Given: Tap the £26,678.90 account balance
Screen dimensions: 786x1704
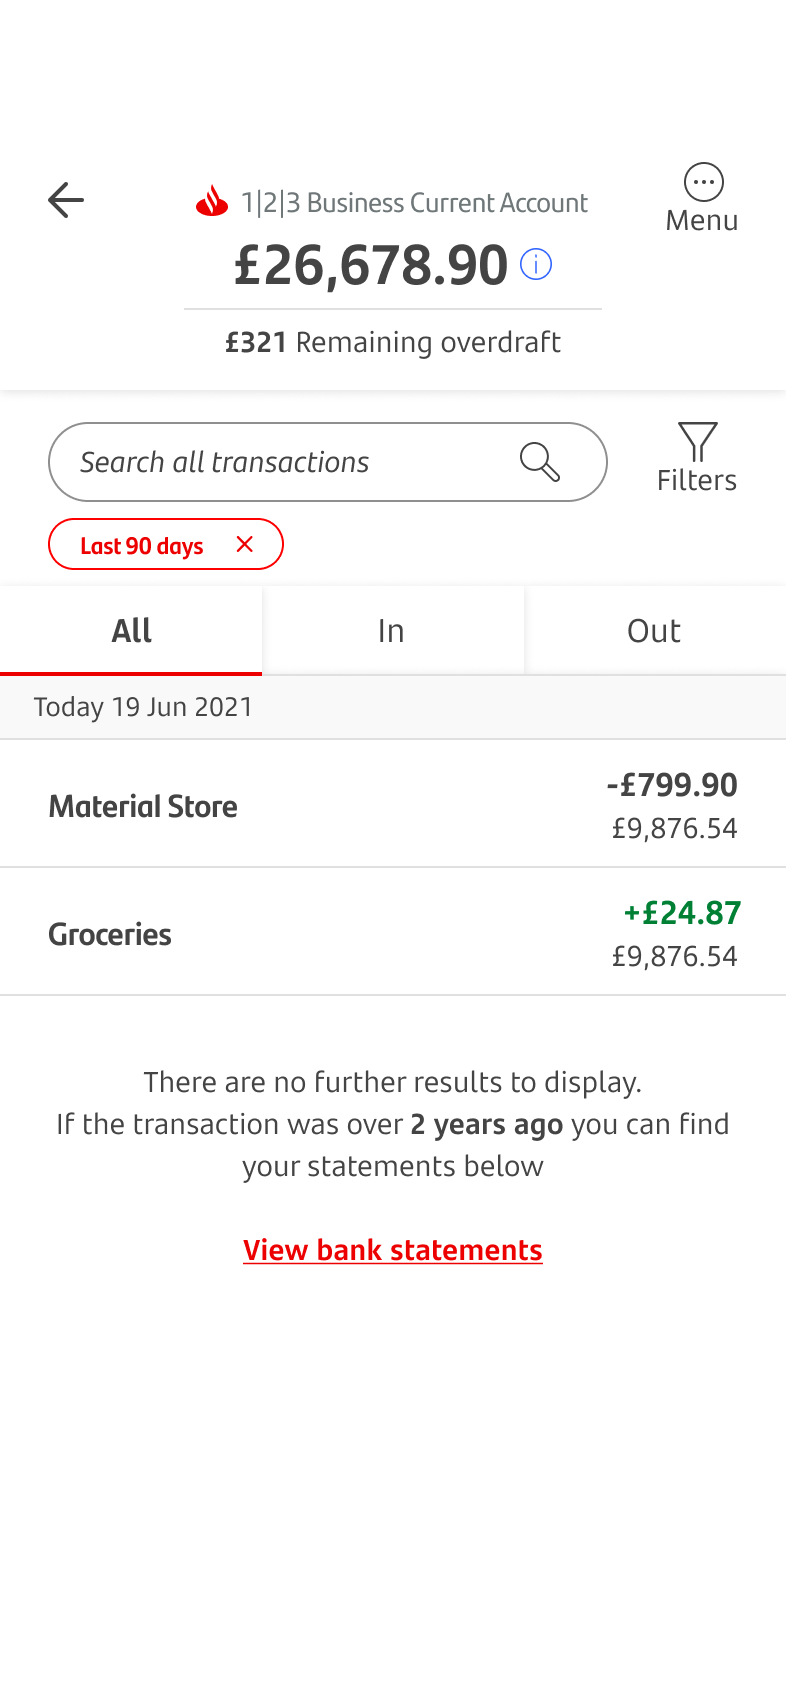Looking at the screenshot, I should click(371, 266).
